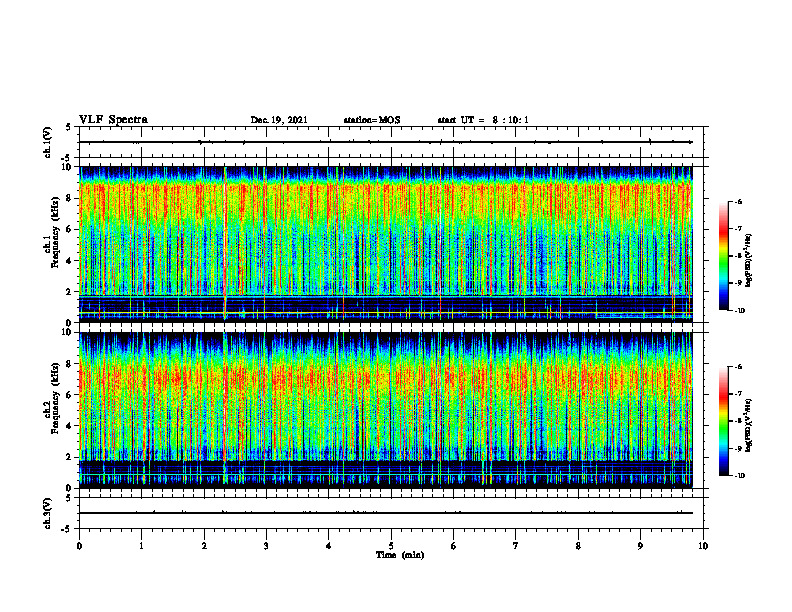Click inside the ch.2 spectrogram panel
This screenshot has width=792, height=612.
[x=385, y=410]
